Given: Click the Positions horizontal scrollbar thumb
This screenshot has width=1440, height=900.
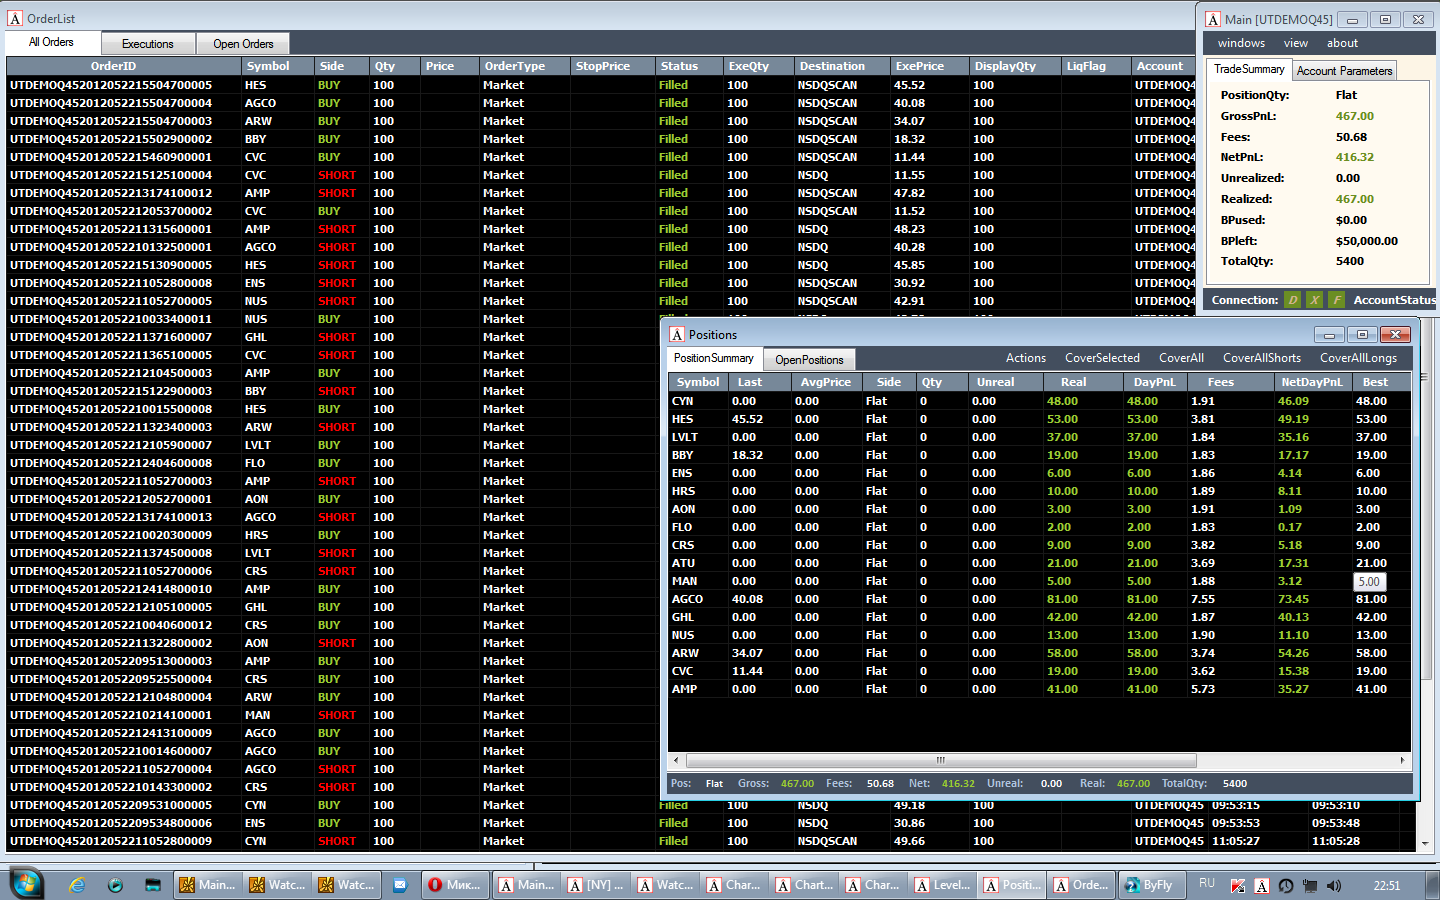Looking at the screenshot, I should pos(940,760).
